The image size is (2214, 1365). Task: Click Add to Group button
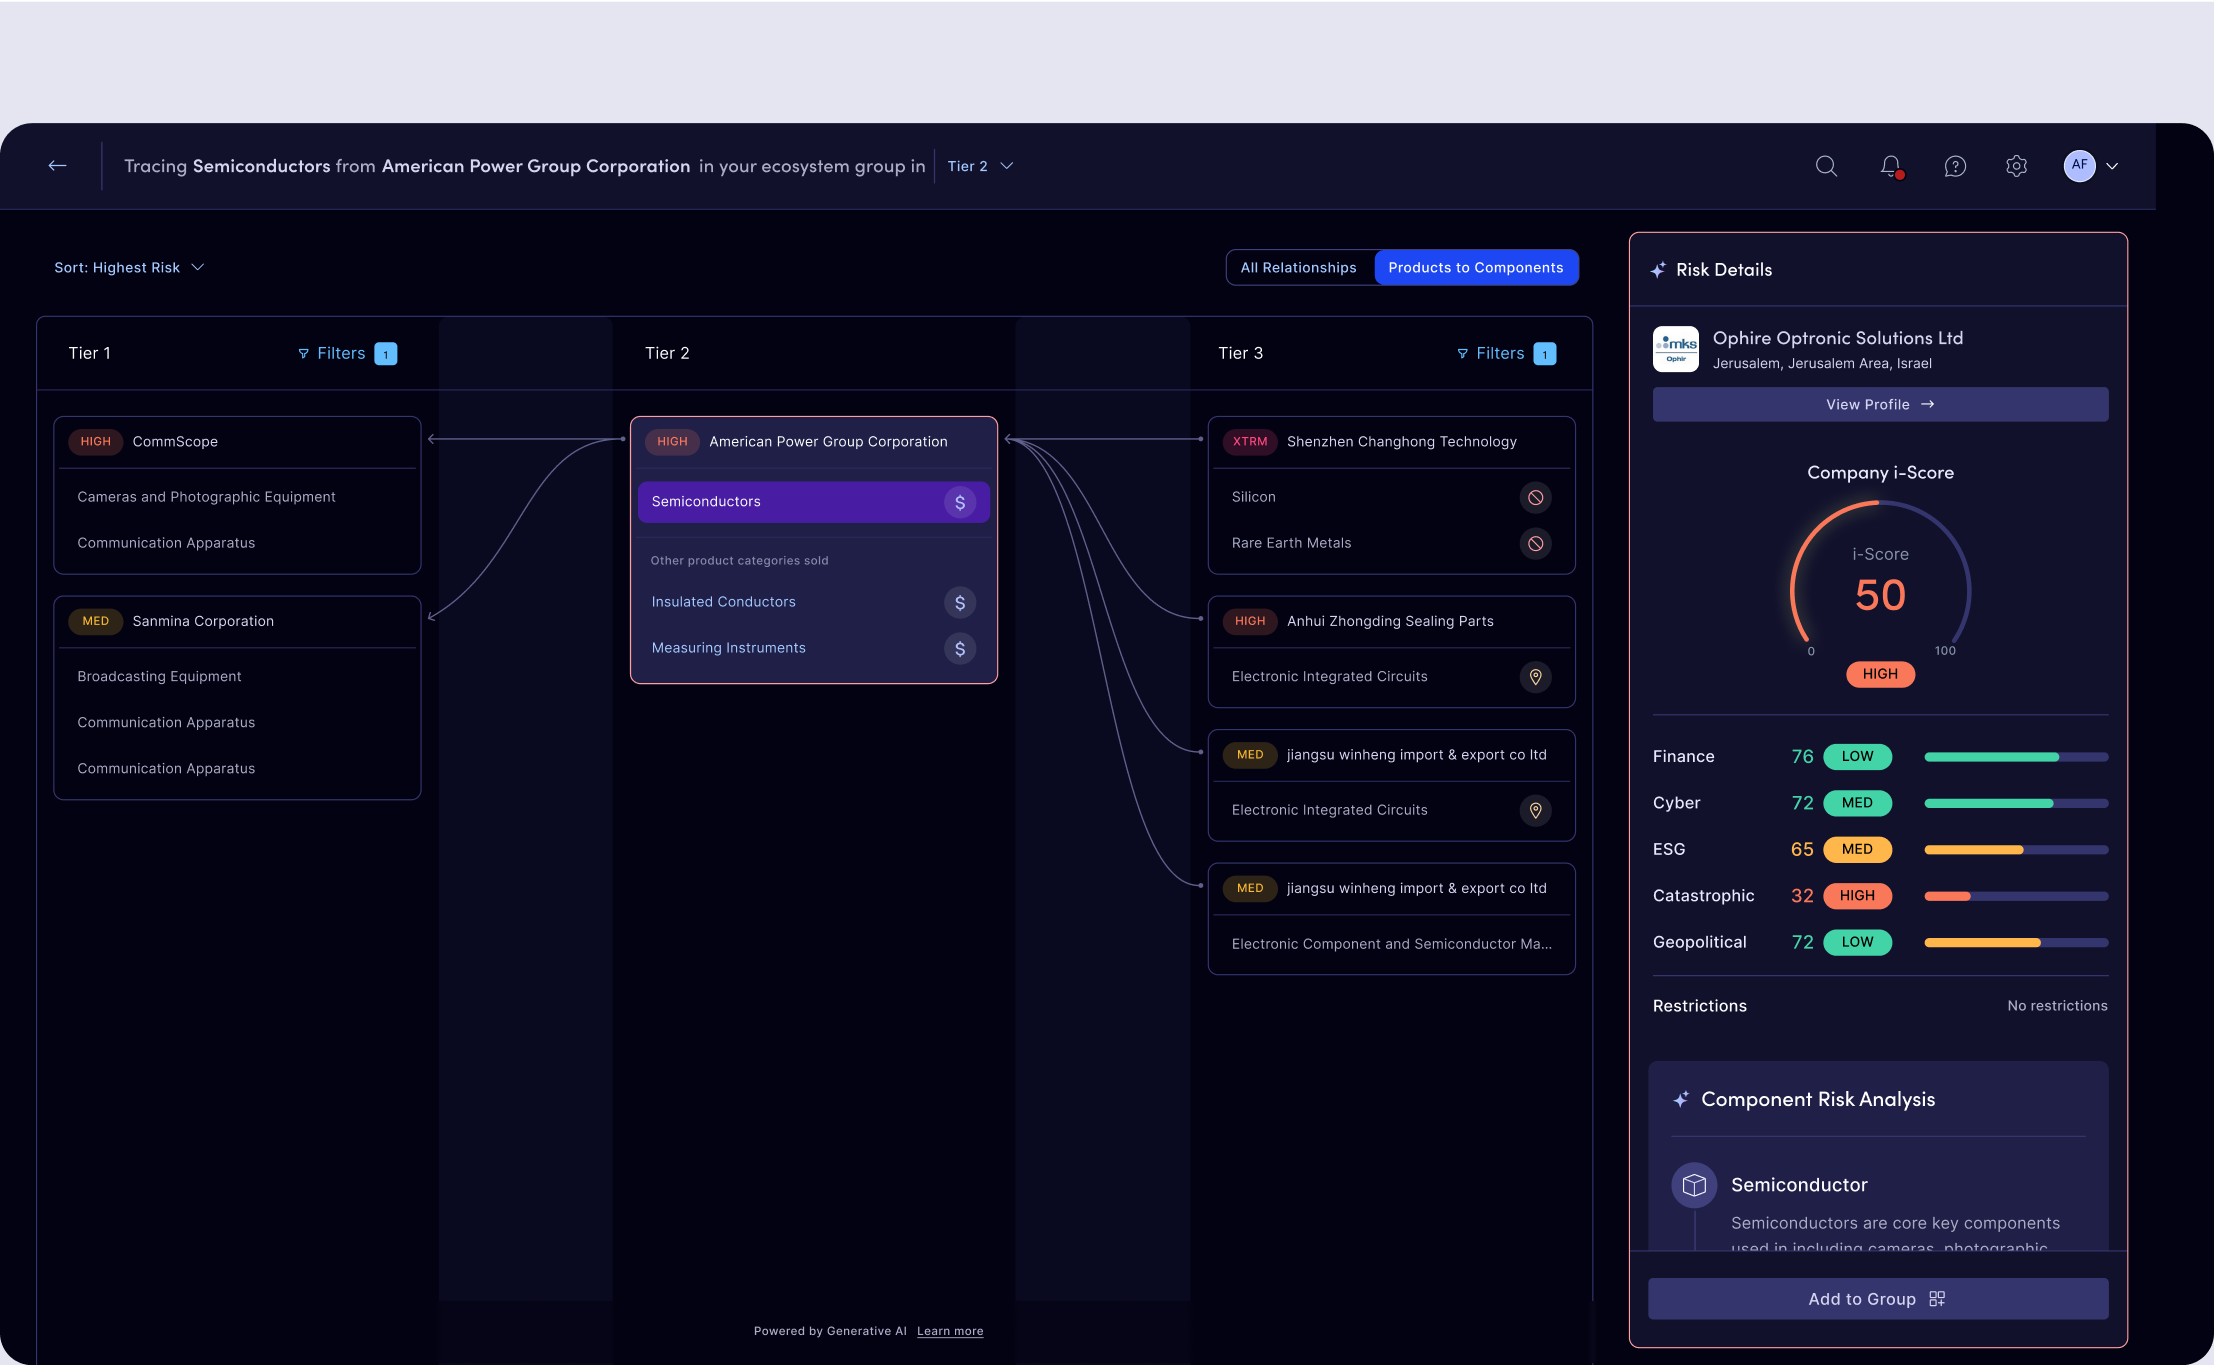(x=1877, y=1299)
